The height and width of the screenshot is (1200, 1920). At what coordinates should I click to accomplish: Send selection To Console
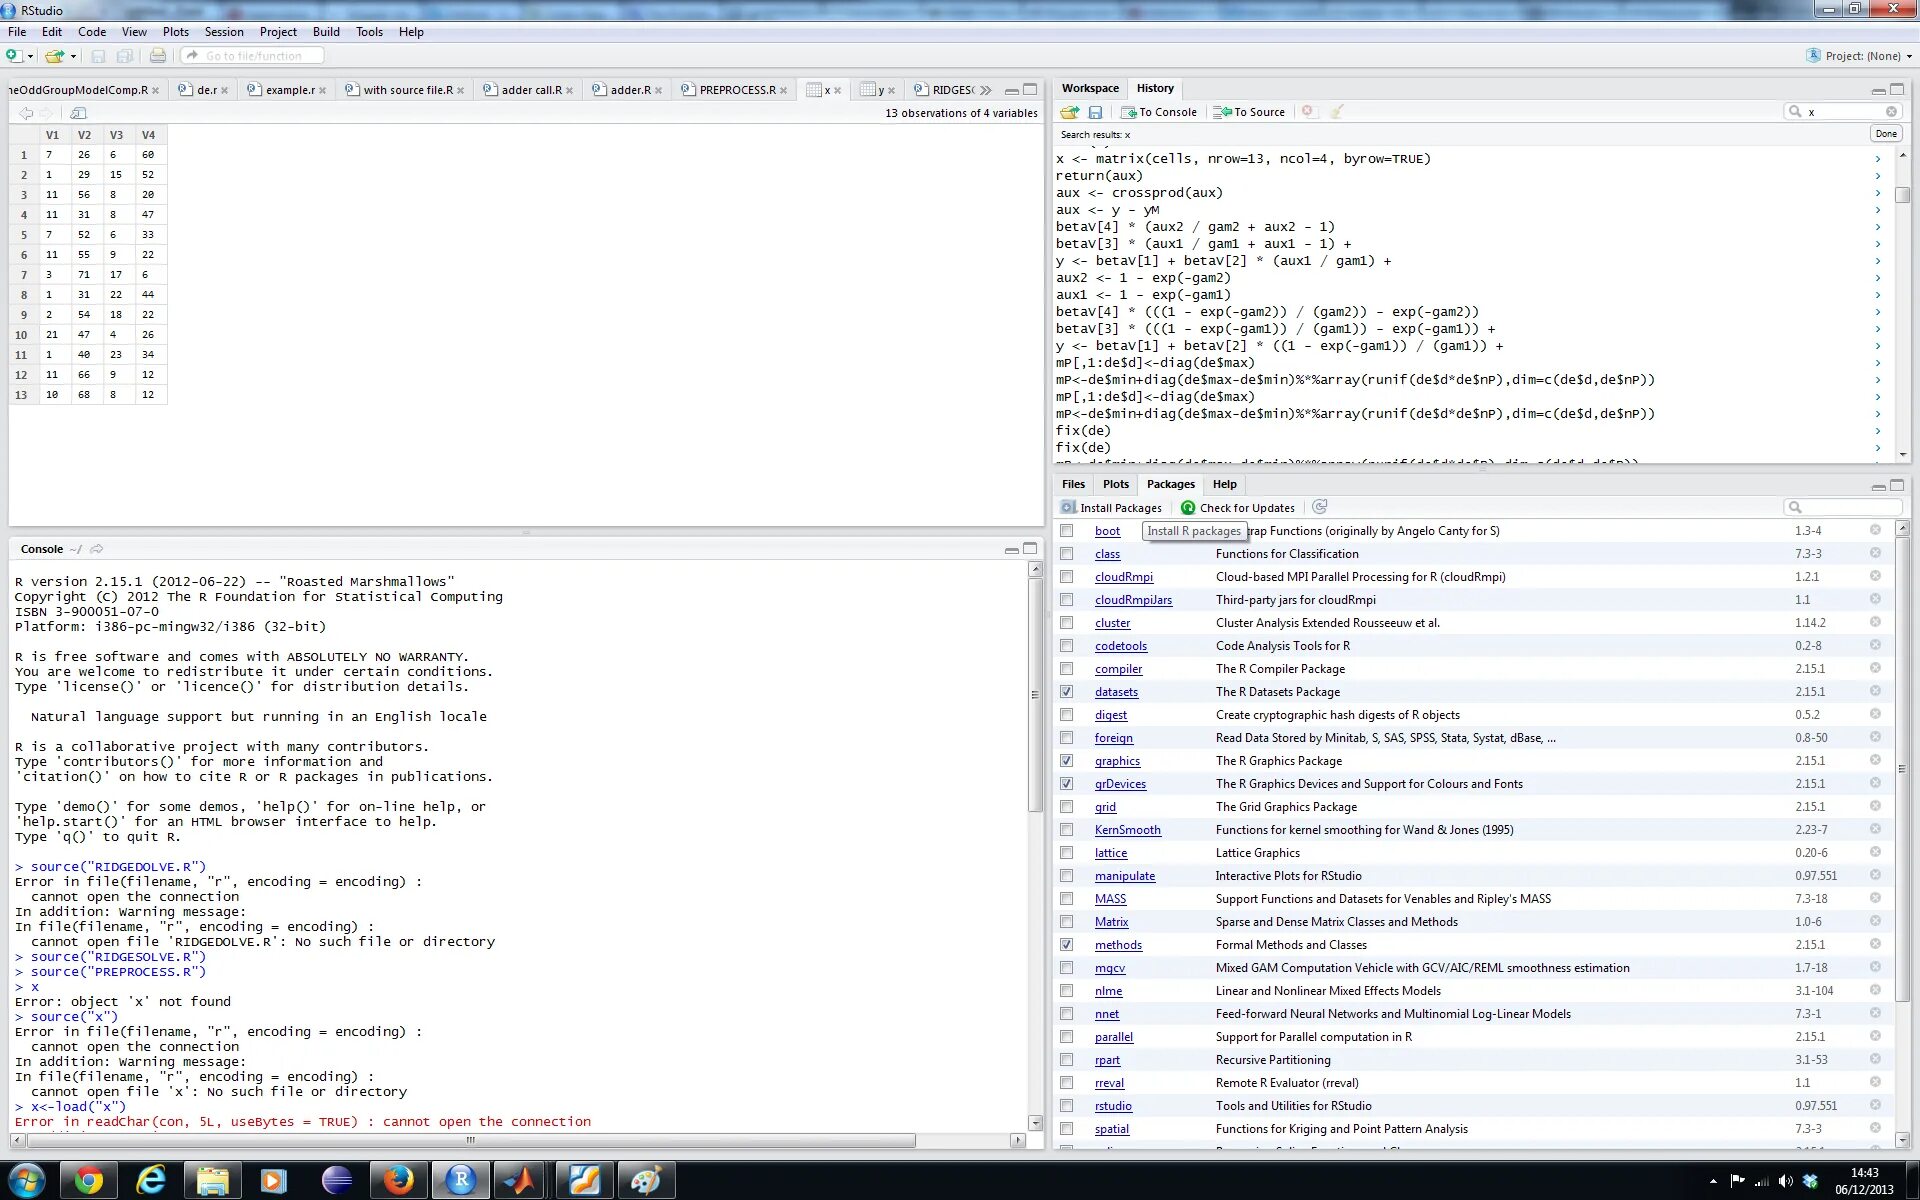click(x=1158, y=112)
